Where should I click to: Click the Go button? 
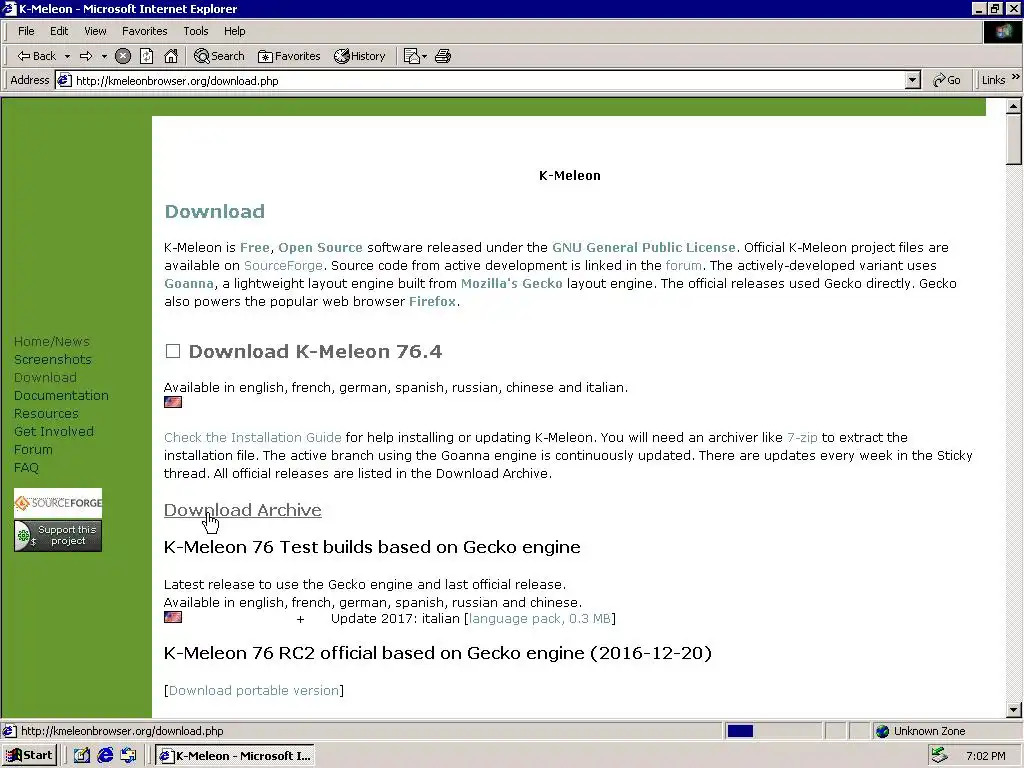(946, 80)
